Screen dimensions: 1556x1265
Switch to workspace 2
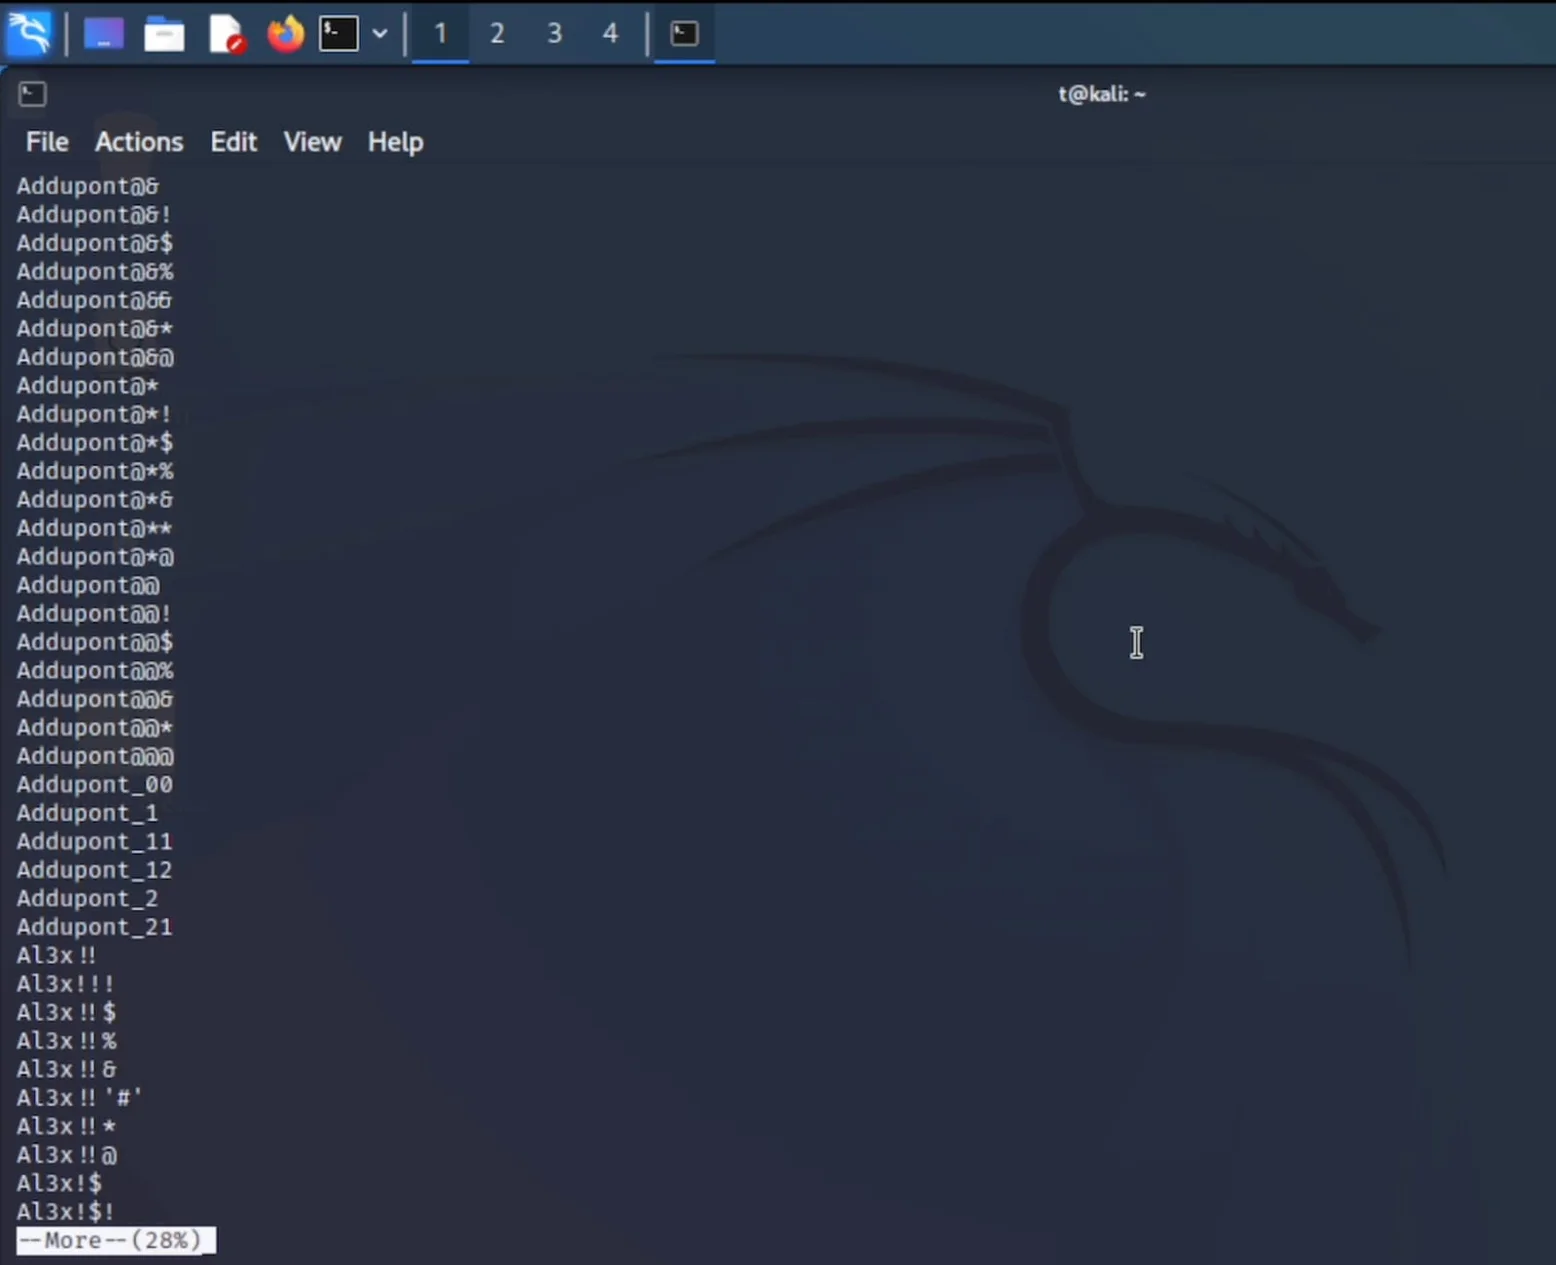tap(497, 34)
